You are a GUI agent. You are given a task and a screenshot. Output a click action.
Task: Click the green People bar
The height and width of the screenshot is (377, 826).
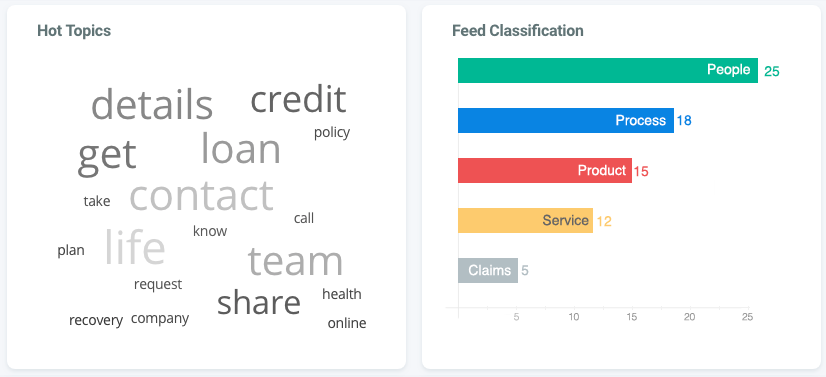608,71
